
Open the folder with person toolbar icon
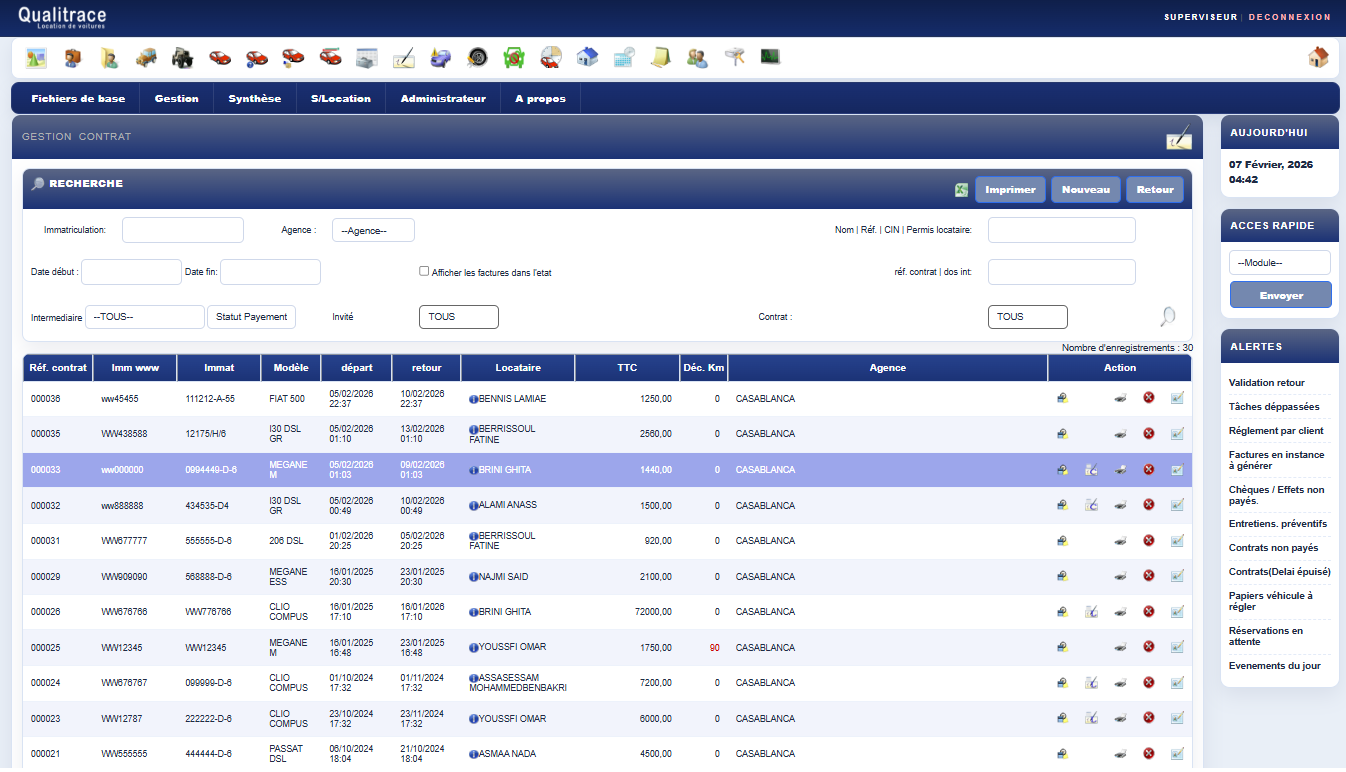109,58
